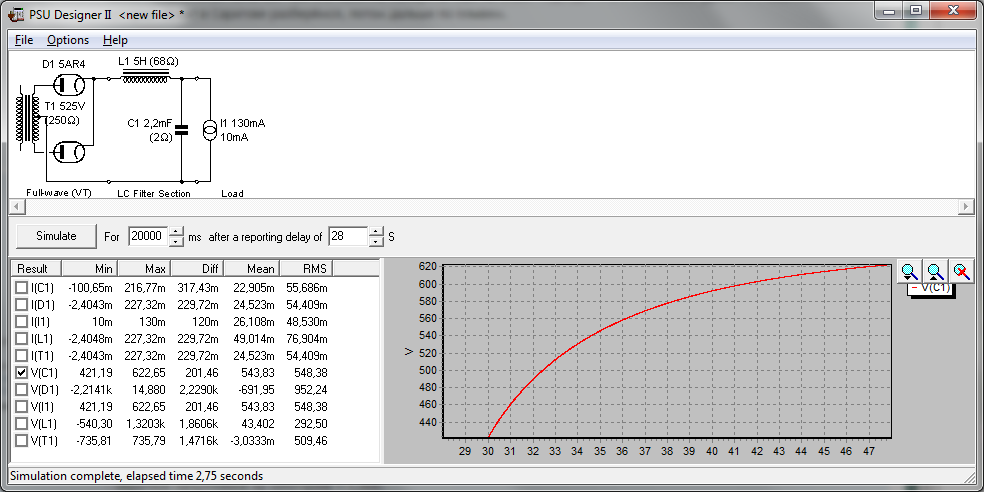The width and height of the screenshot is (984, 492).
Task: Click the C1 capacitor symbol
Action: [x=181, y=129]
